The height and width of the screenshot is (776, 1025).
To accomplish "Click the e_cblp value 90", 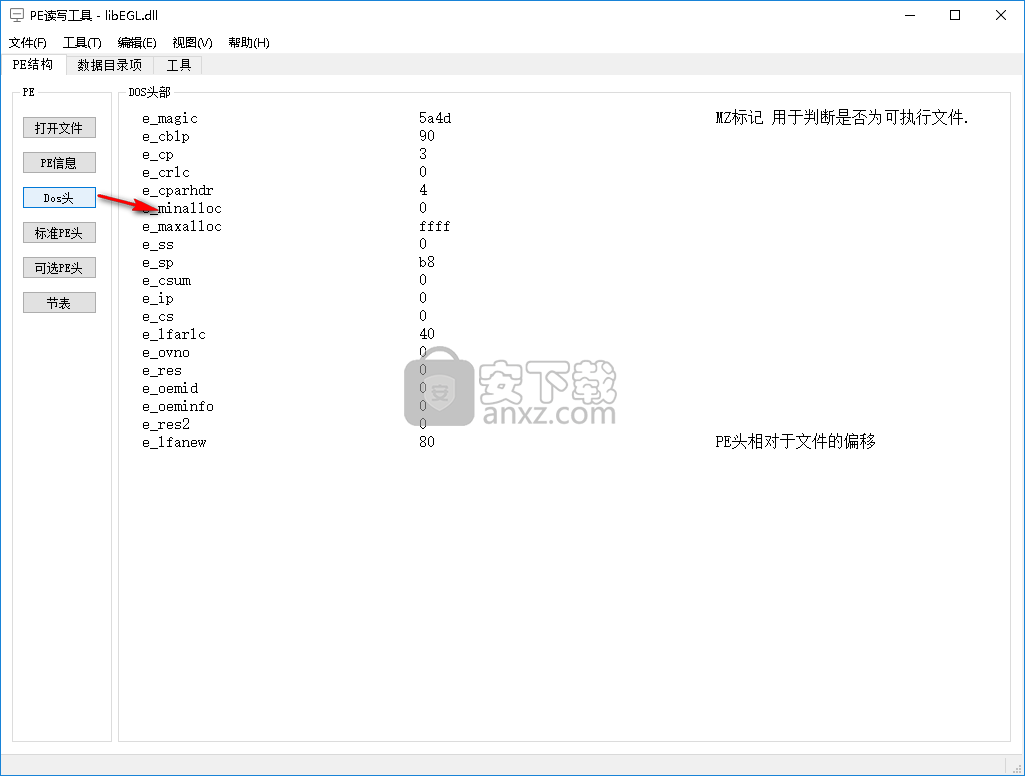I will pyautogui.click(x=427, y=136).
